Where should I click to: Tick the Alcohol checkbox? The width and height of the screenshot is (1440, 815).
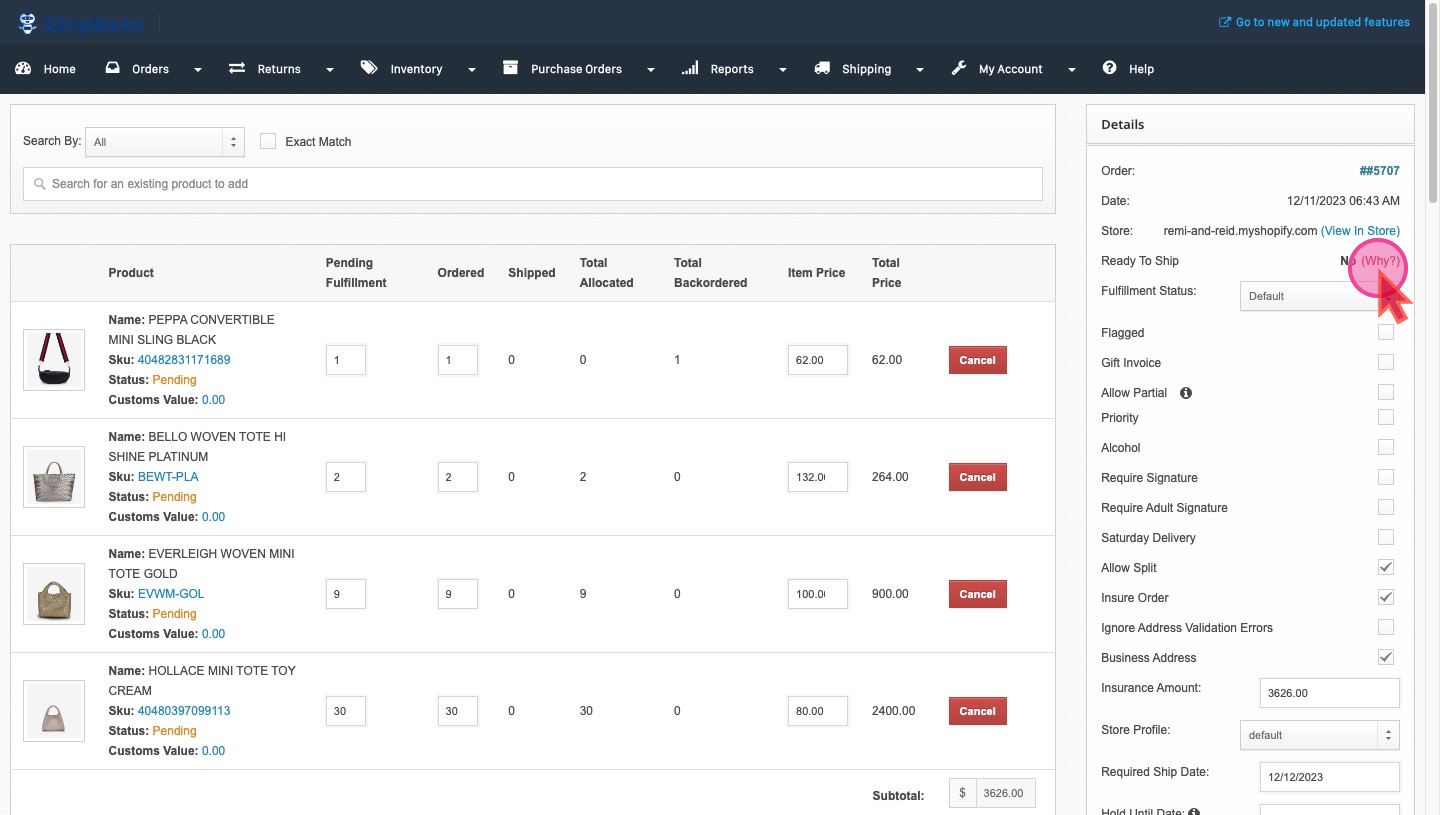[x=1386, y=447]
